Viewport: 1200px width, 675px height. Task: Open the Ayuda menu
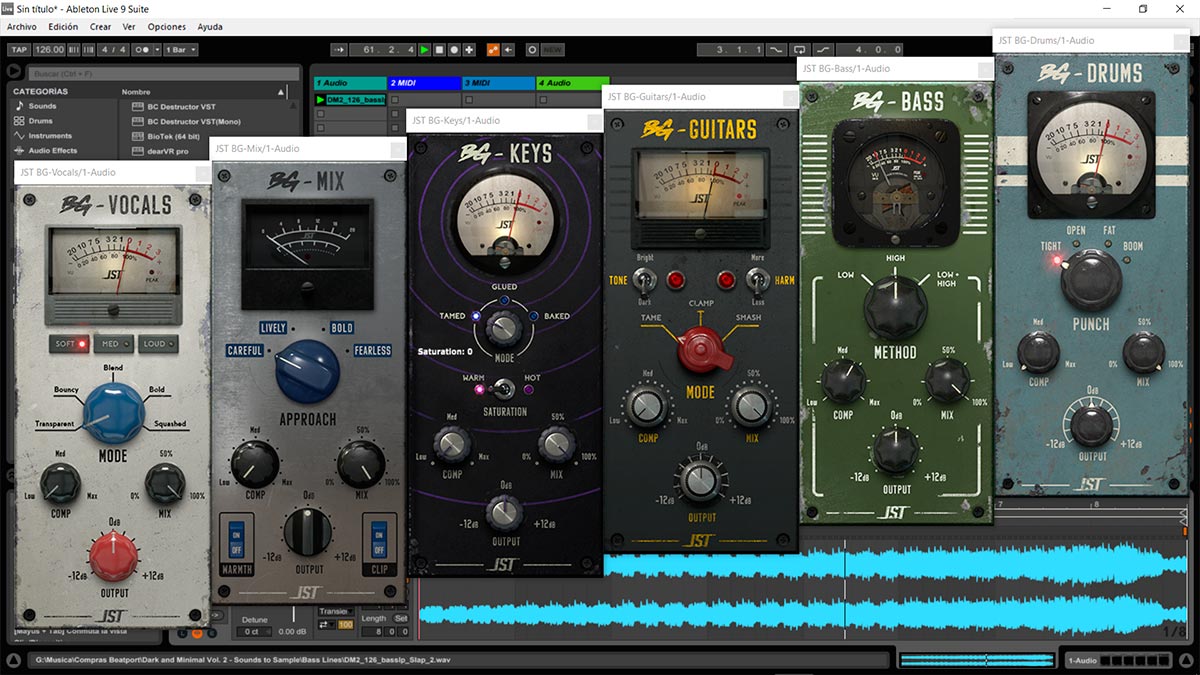[210, 27]
